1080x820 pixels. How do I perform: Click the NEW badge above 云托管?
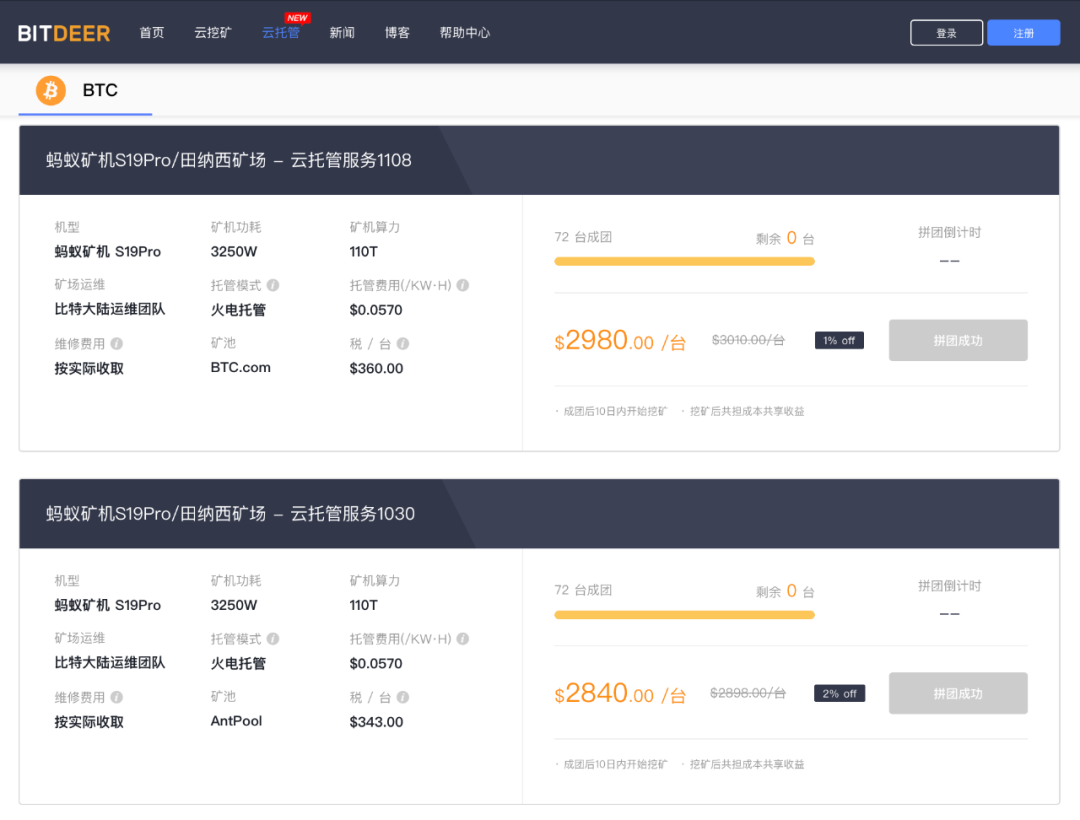[298, 18]
